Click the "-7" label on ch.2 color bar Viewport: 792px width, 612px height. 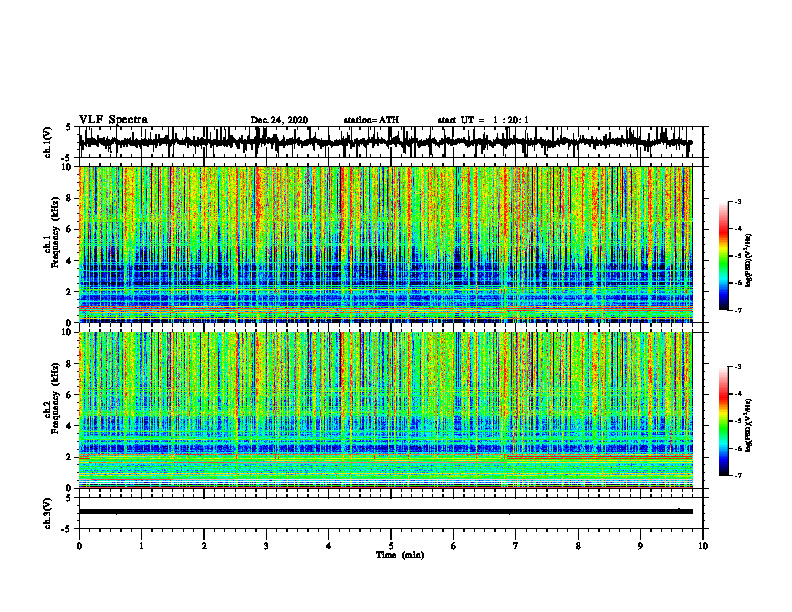(x=738, y=475)
